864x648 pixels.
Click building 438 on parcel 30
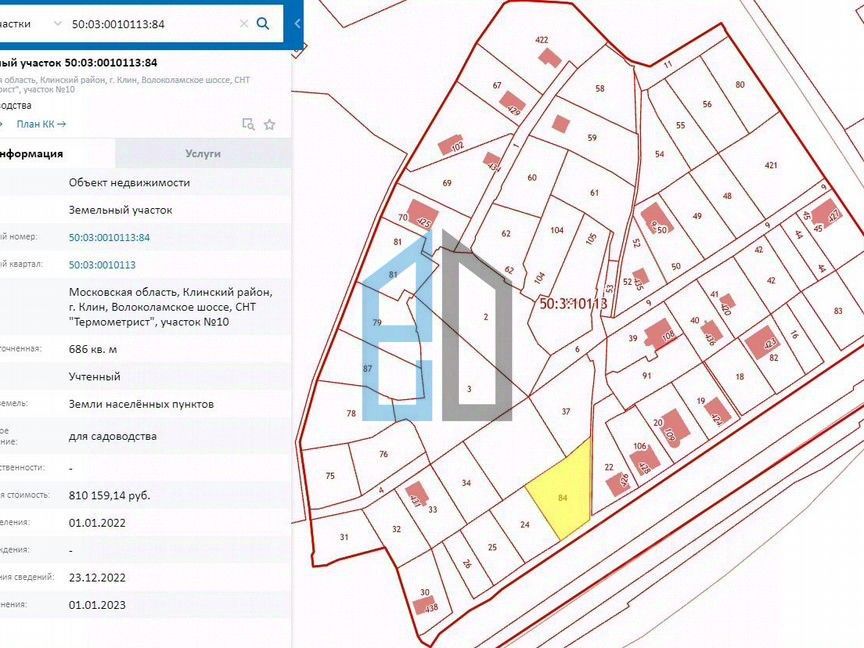(426, 606)
